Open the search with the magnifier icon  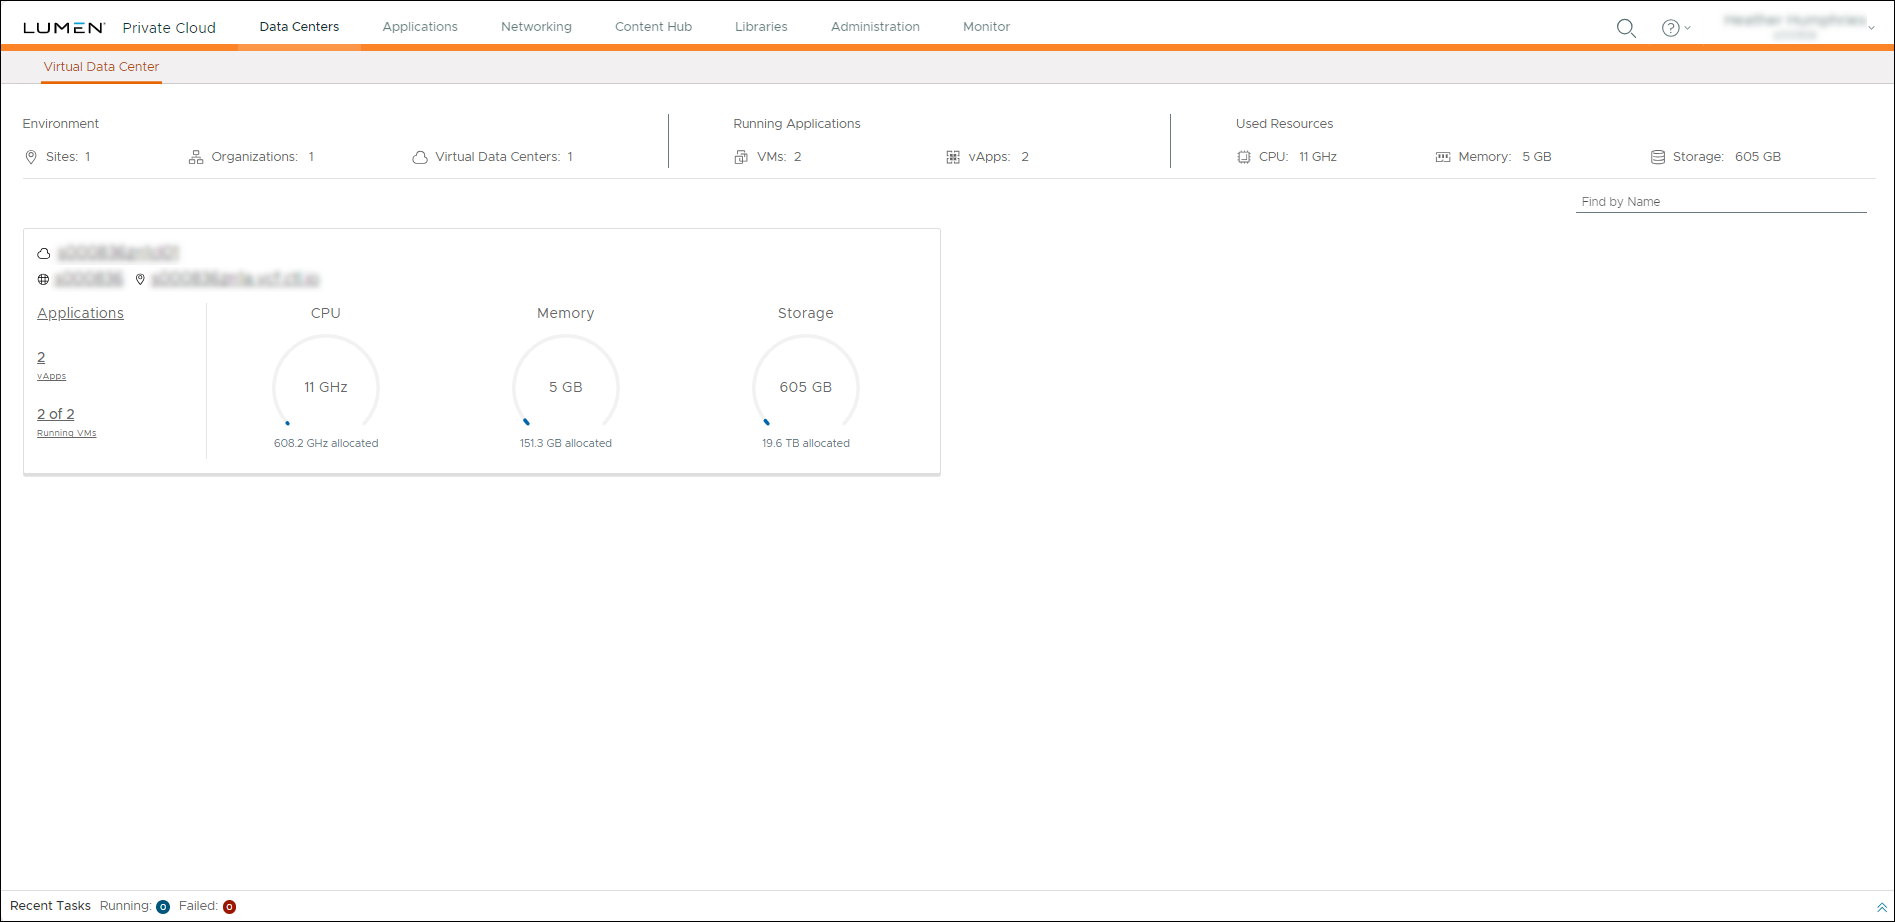[x=1625, y=28]
